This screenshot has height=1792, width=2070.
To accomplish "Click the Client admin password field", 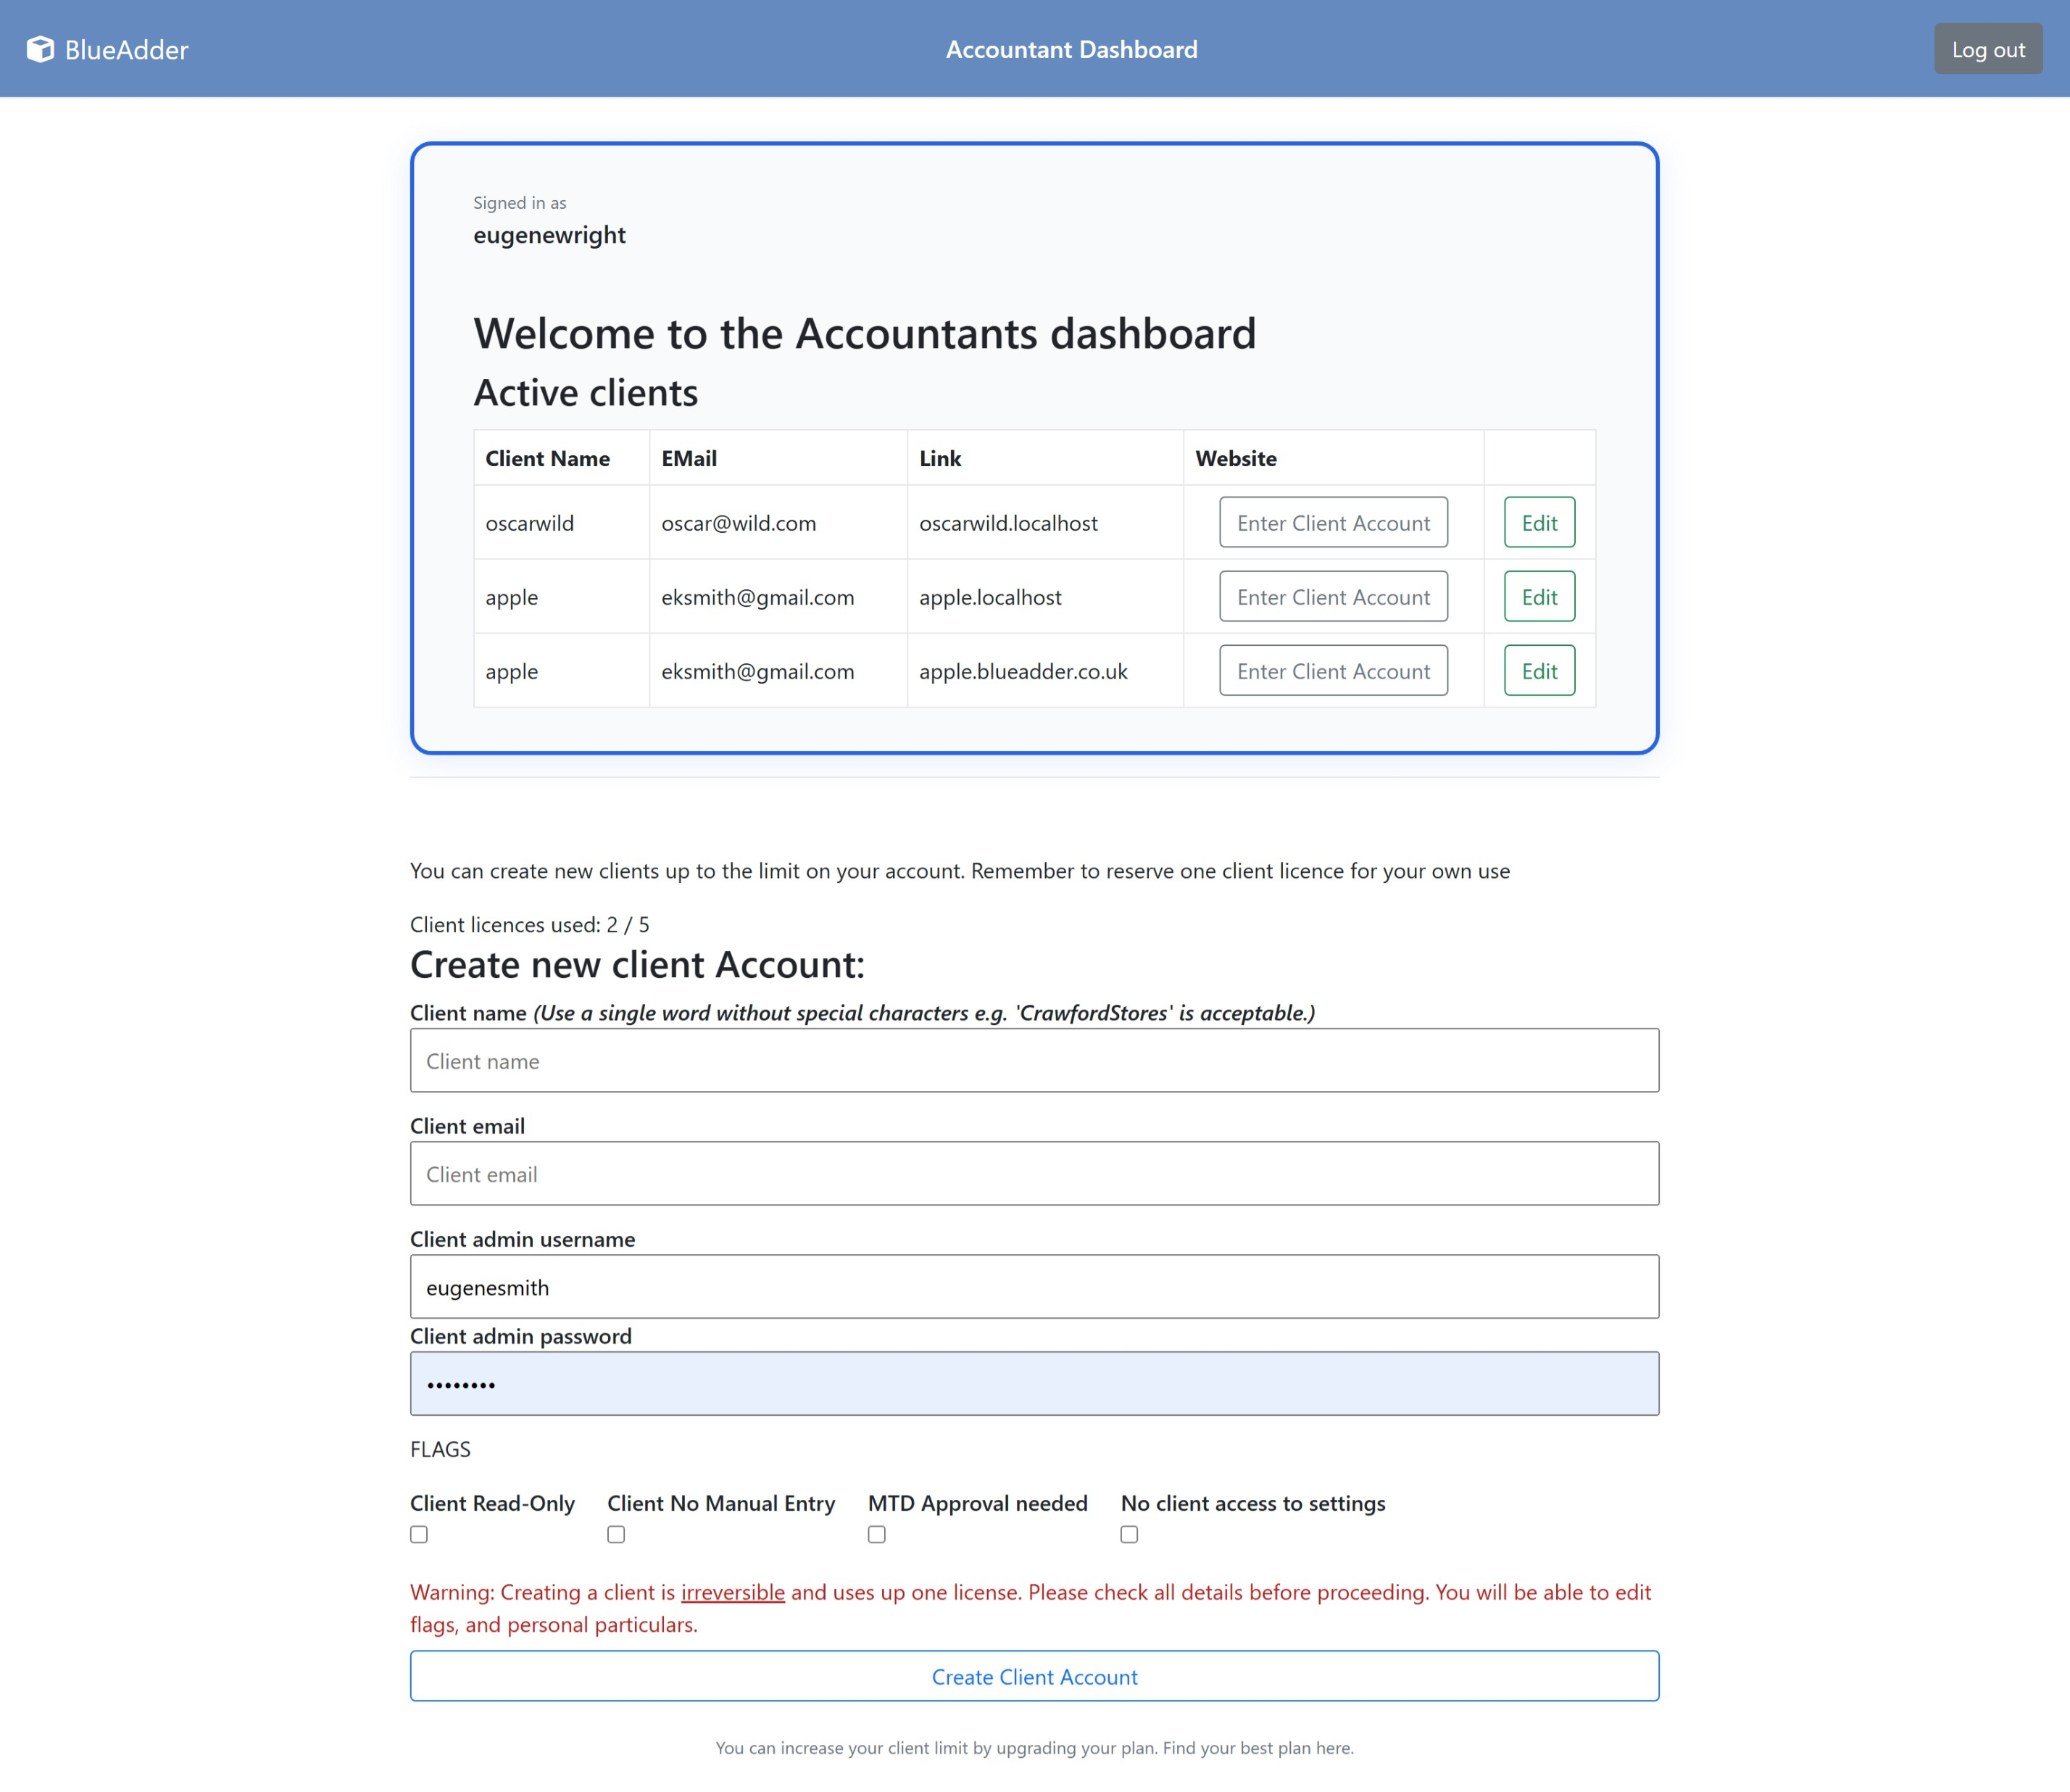I will pyautogui.click(x=1034, y=1383).
